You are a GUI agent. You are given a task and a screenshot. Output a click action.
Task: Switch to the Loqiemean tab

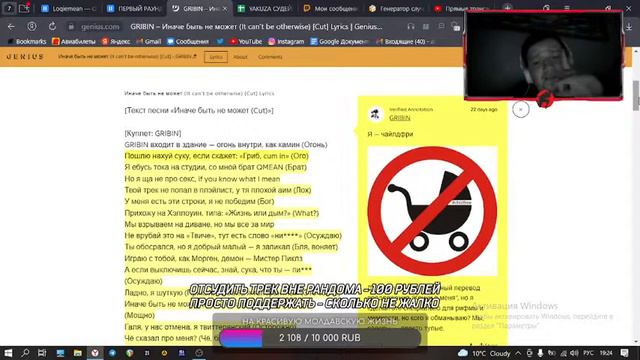[69, 9]
